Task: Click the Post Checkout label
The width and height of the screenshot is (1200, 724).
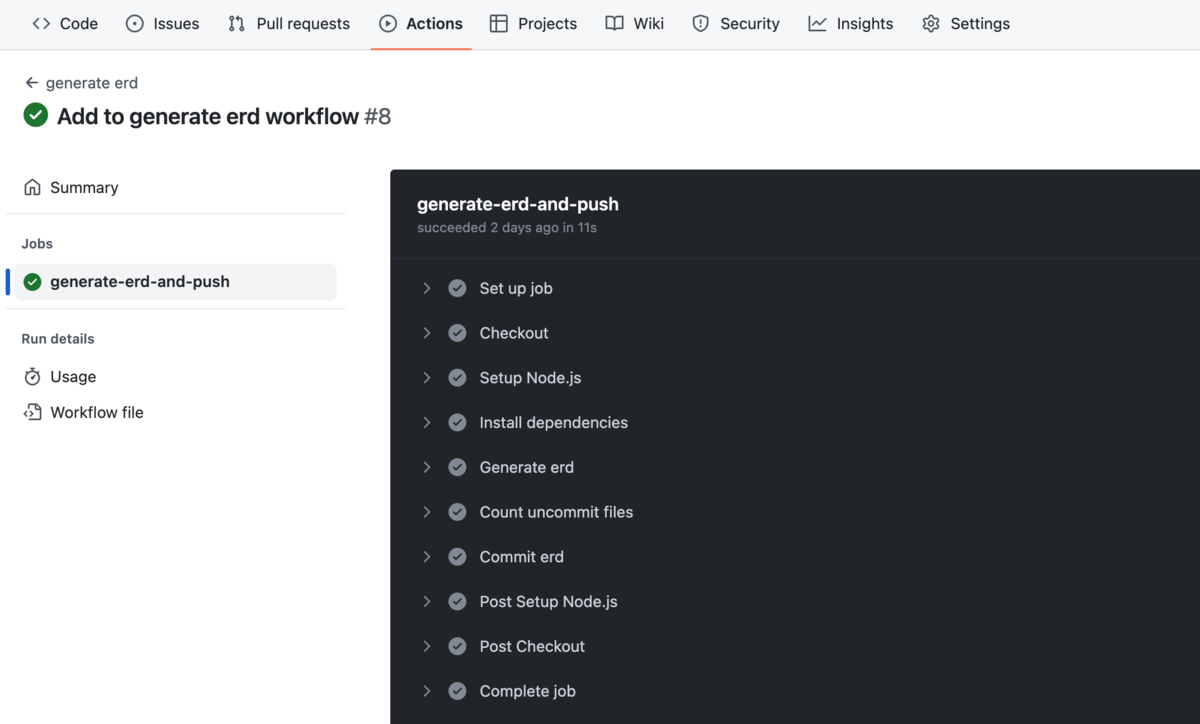Action: (x=532, y=646)
